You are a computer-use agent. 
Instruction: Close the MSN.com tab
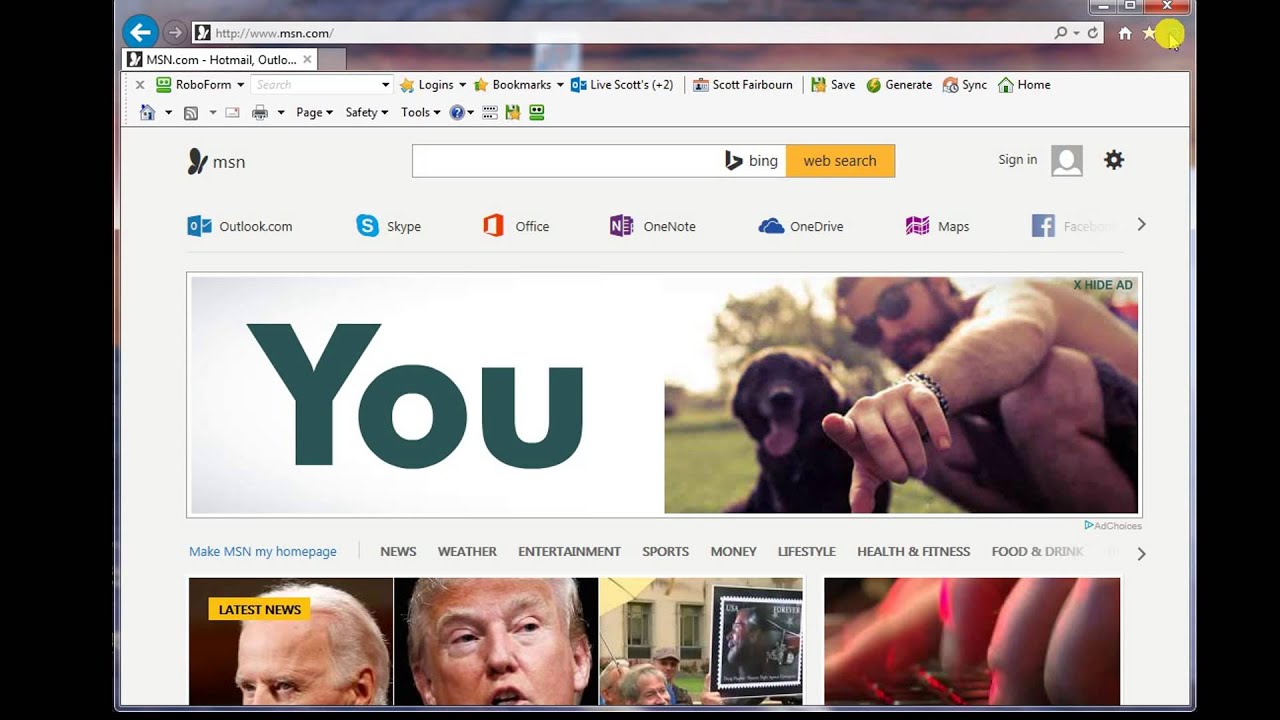click(307, 60)
